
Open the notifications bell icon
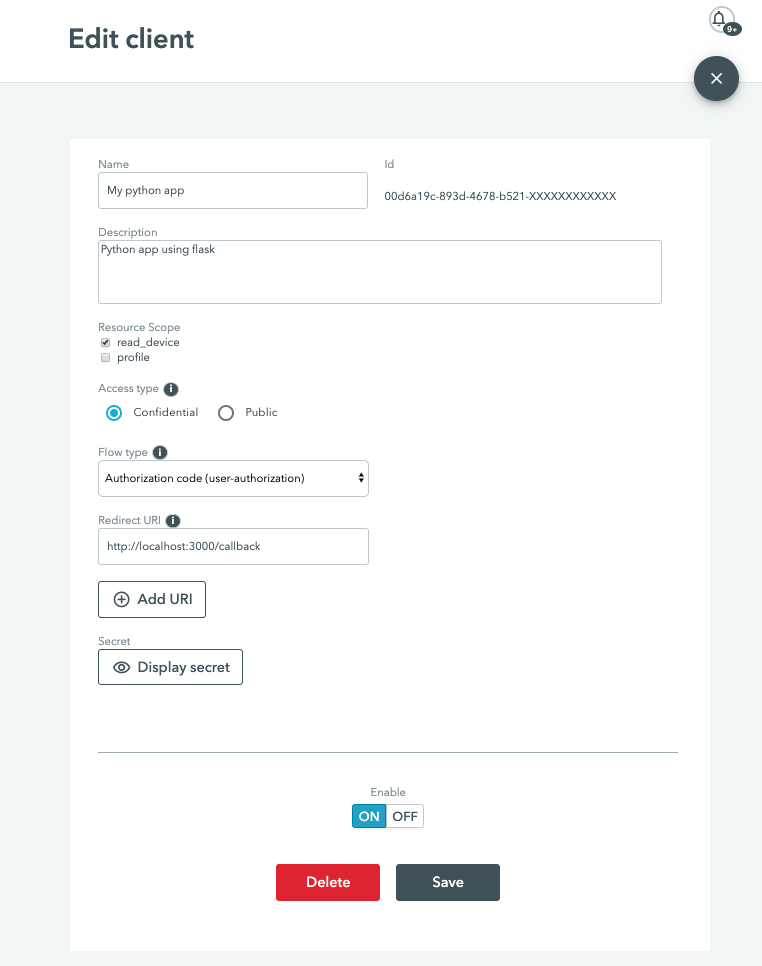click(719, 19)
